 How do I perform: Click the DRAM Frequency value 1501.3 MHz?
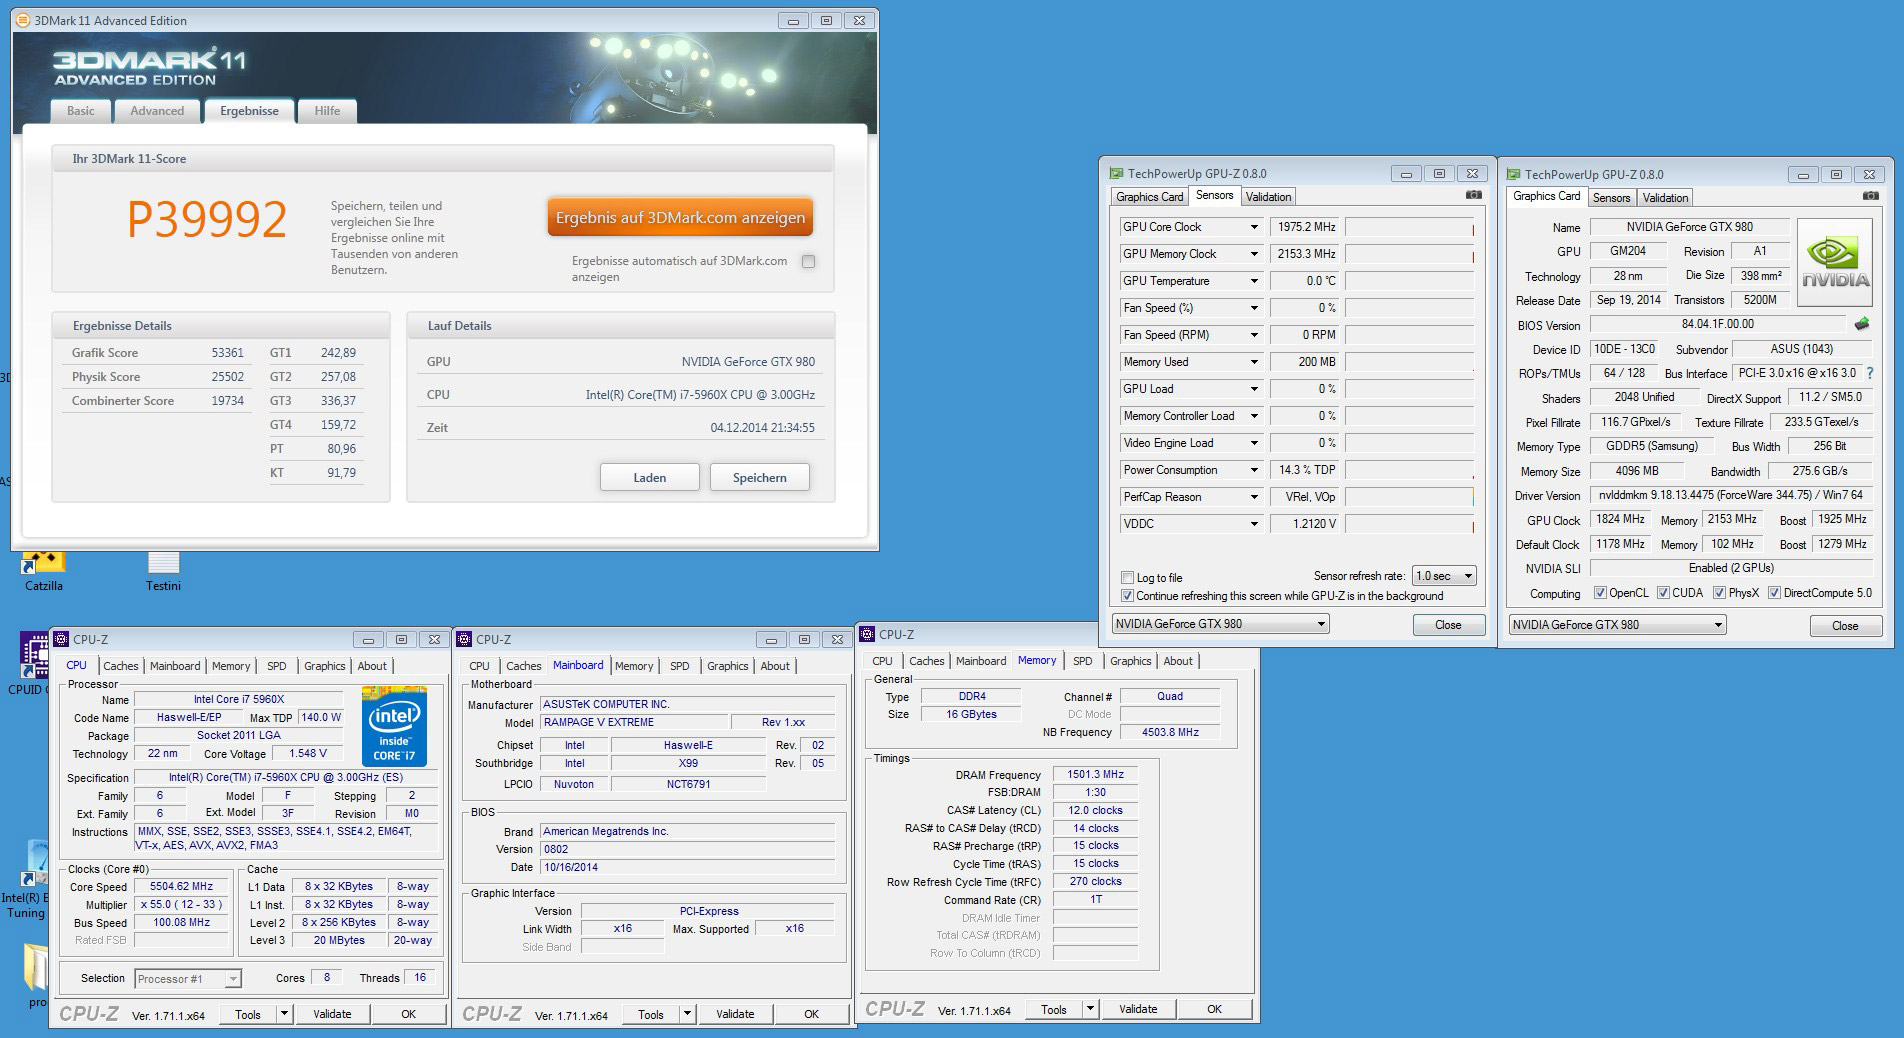coord(1095,774)
